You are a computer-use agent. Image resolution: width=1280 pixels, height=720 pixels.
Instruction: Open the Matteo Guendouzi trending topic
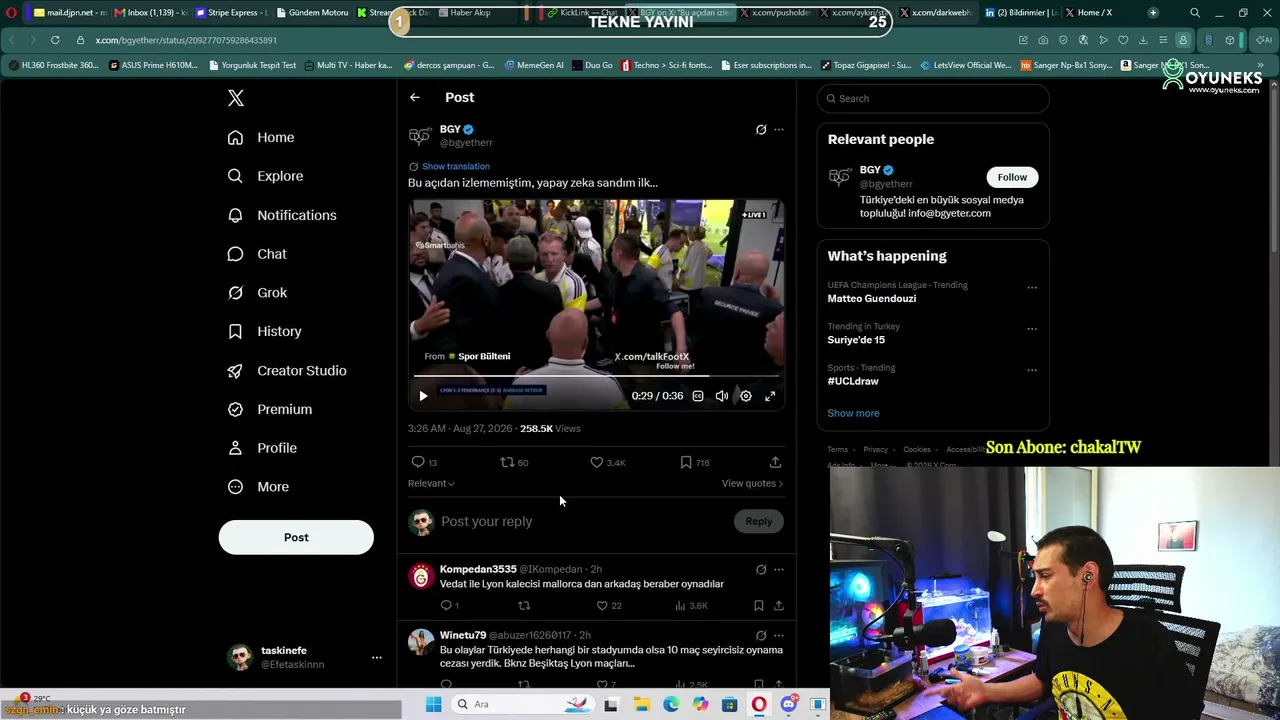click(871, 298)
